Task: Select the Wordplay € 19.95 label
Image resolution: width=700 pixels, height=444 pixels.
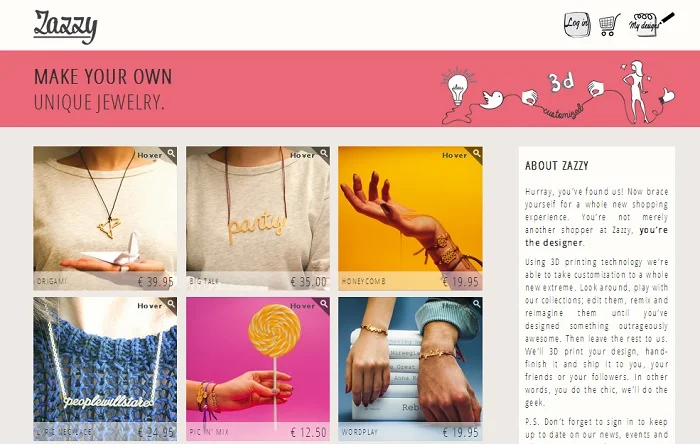Action: click(460, 432)
